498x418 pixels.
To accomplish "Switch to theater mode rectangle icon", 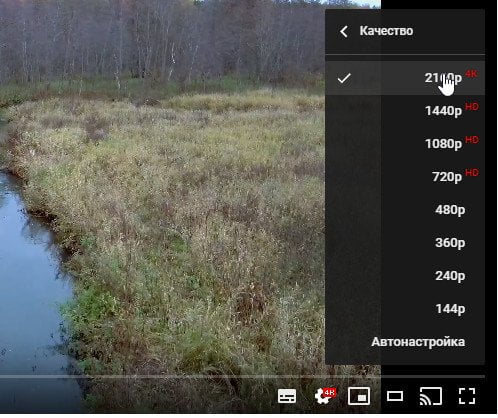I will pos(395,396).
